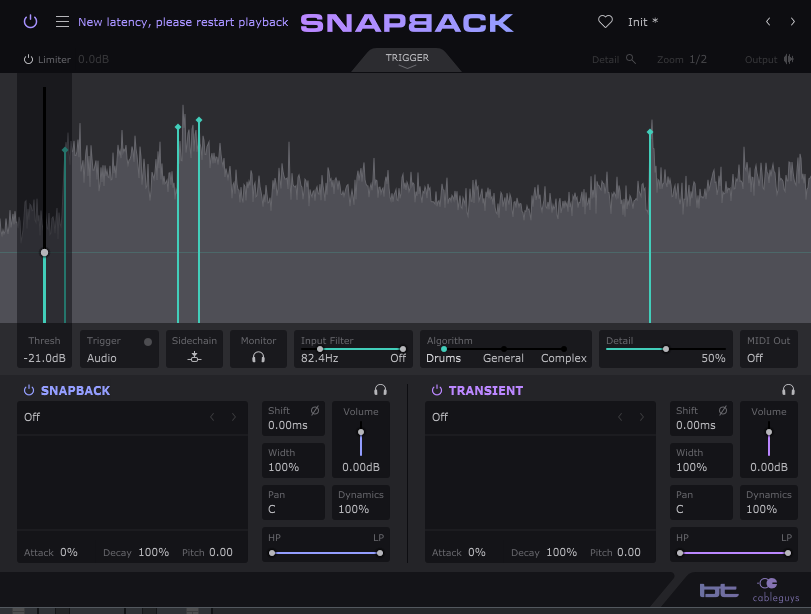Click the TRANSIENT Width 100% value

[692, 467]
